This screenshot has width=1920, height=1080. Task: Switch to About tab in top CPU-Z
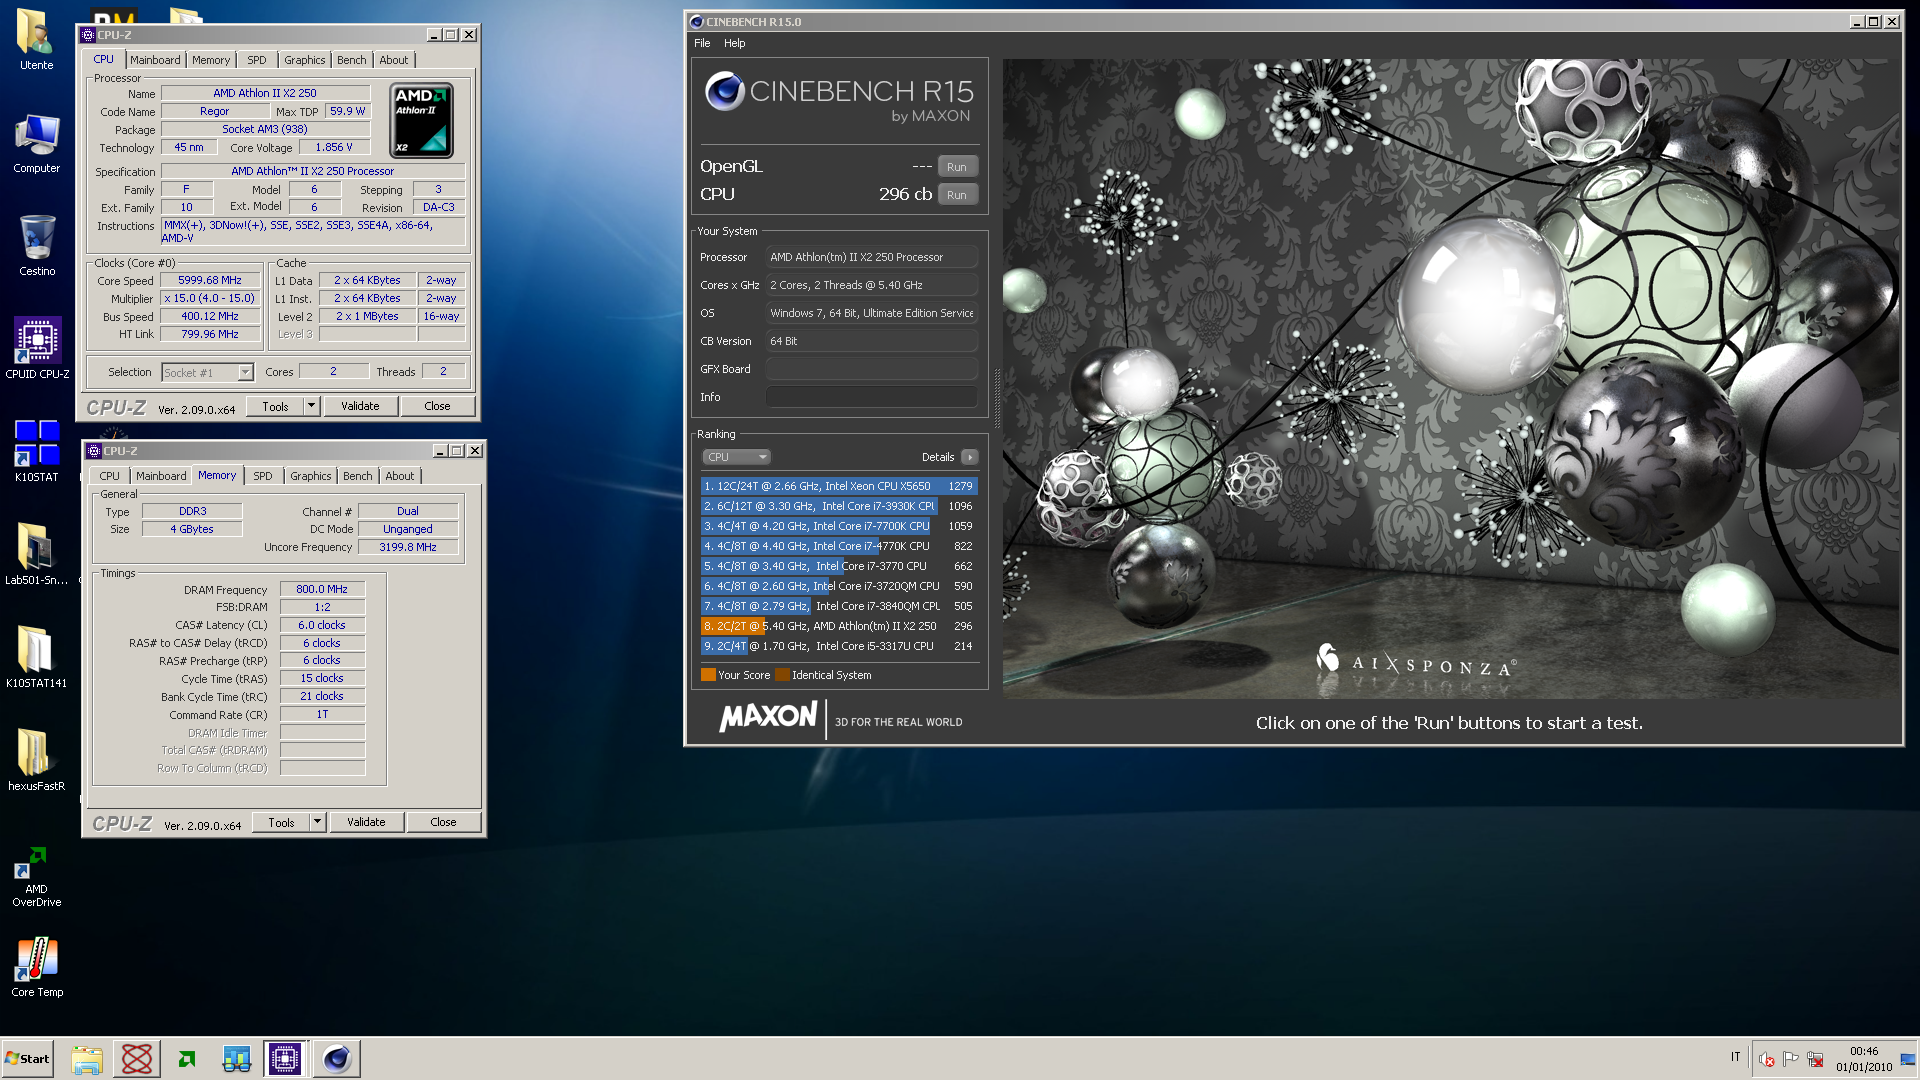click(x=394, y=60)
